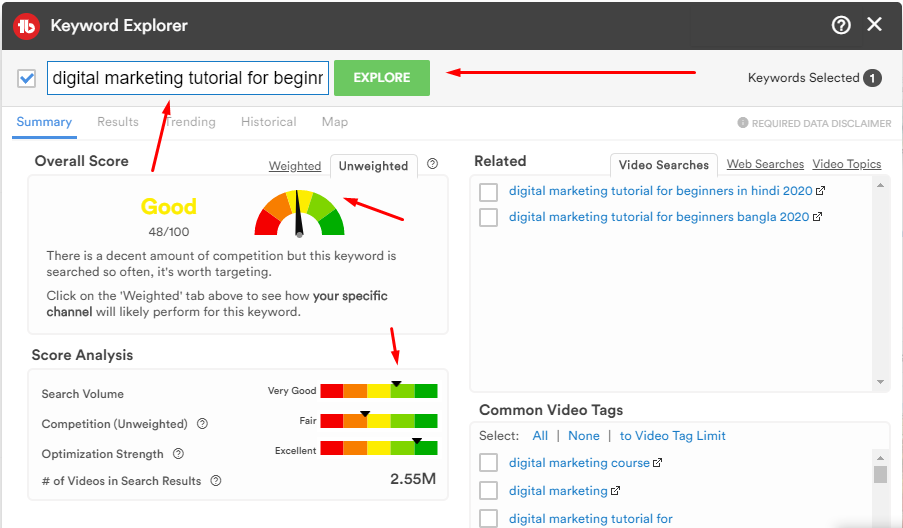The image size is (903, 528).
Task: Open REQUIRED DATA DISCLAIMER link
Action: (x=821, y=123)
